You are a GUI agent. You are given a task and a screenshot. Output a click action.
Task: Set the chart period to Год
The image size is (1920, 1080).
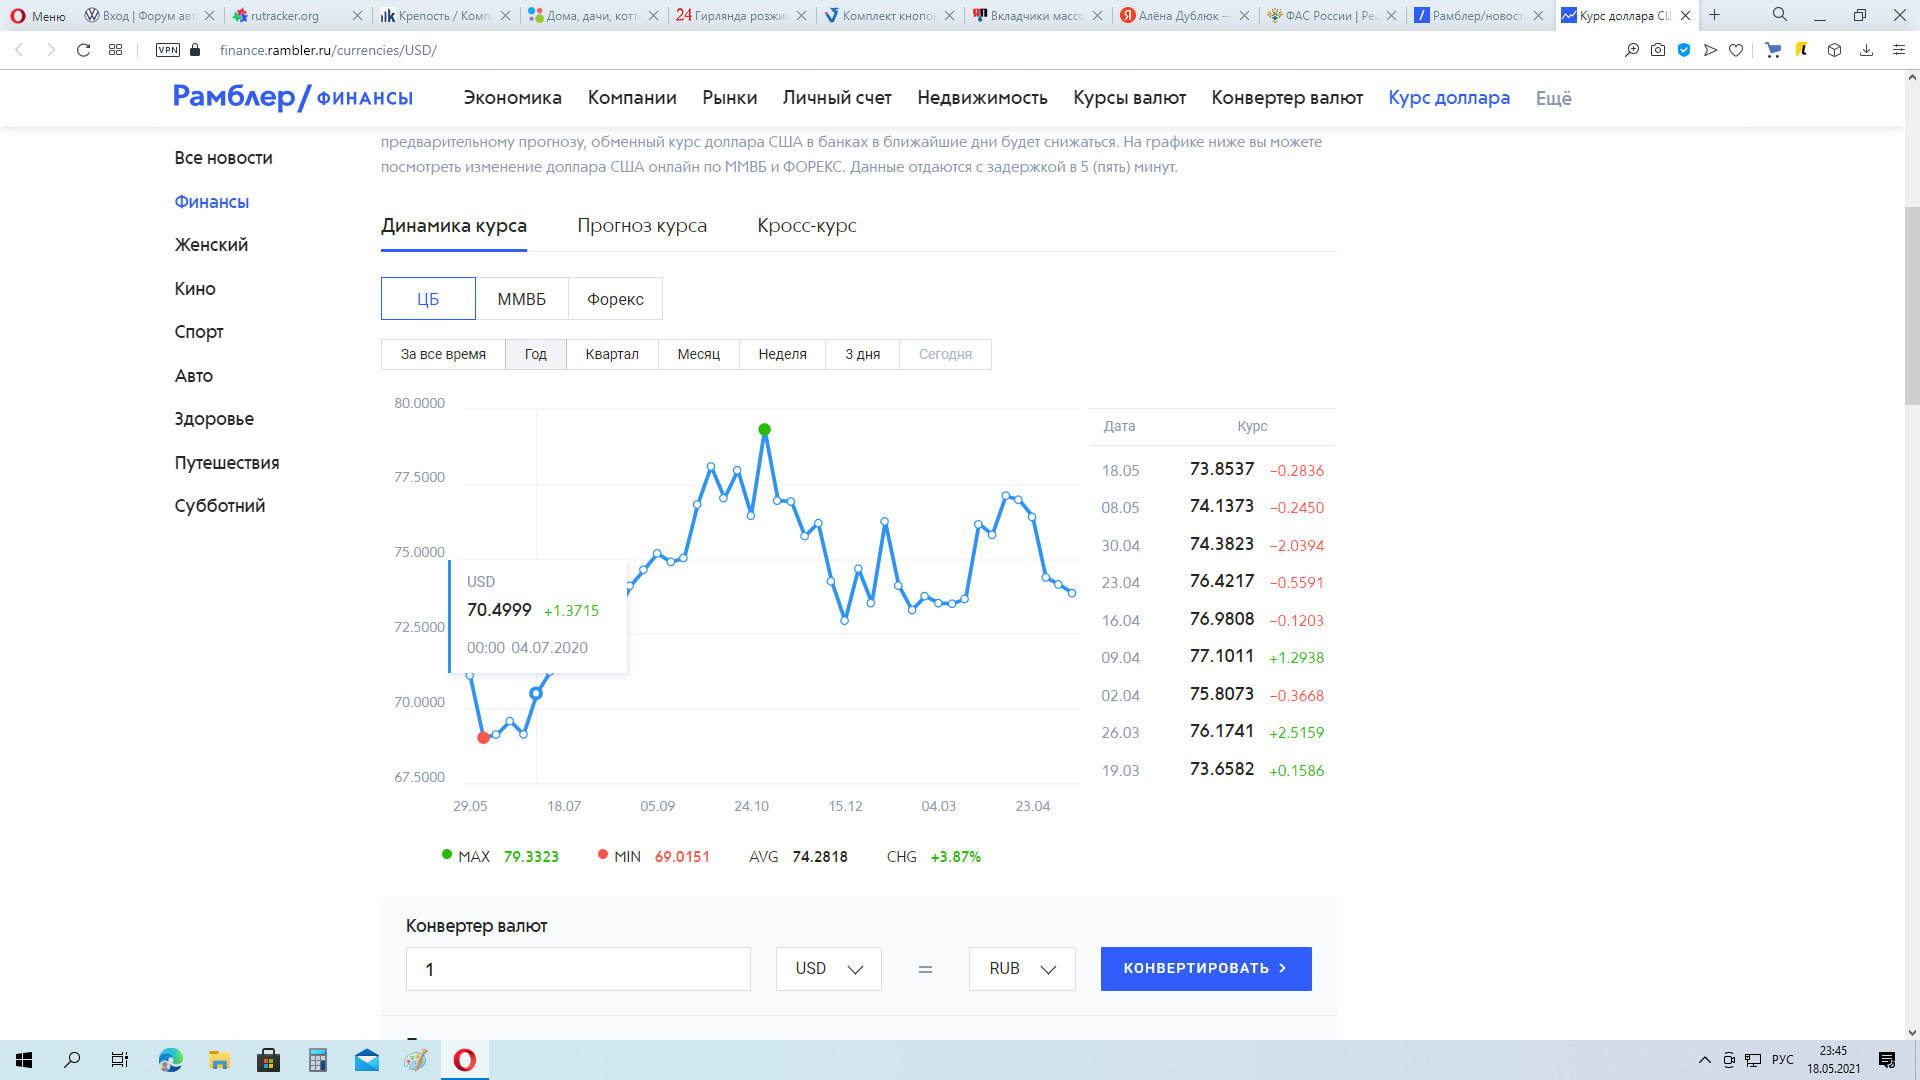click(x=536, y=354)
